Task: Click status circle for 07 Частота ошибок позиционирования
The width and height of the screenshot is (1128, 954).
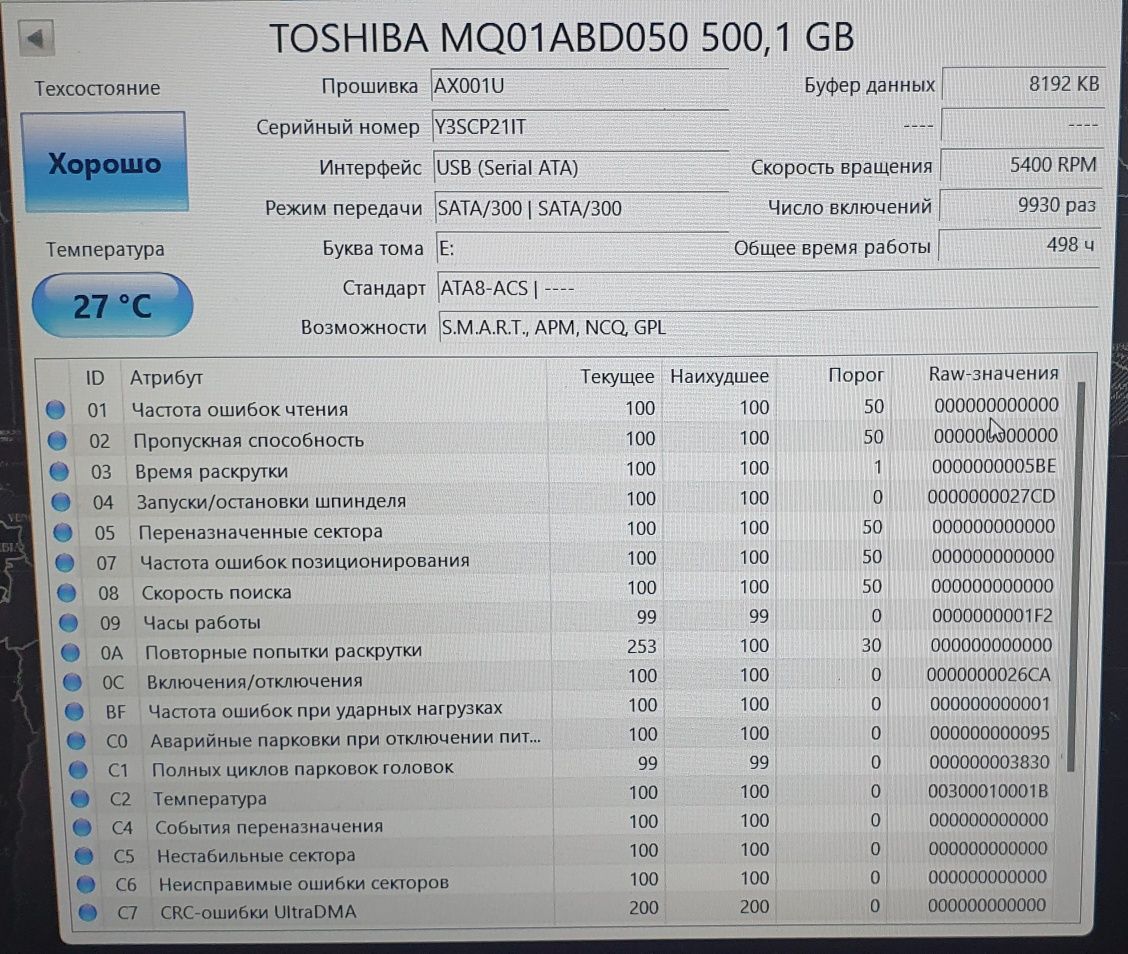Action: tap(65, 563)
